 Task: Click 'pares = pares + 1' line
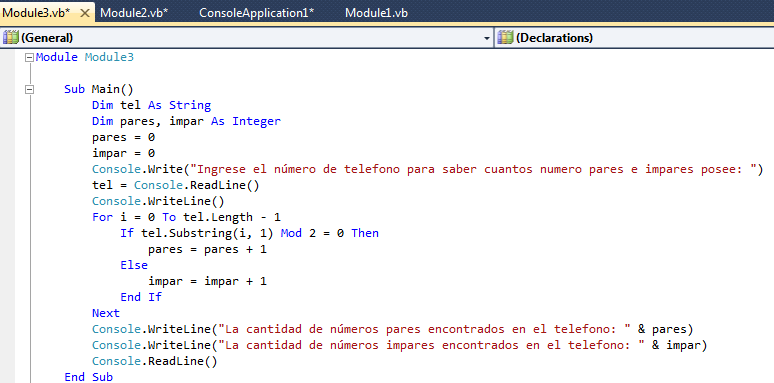(x=207, y=249)
